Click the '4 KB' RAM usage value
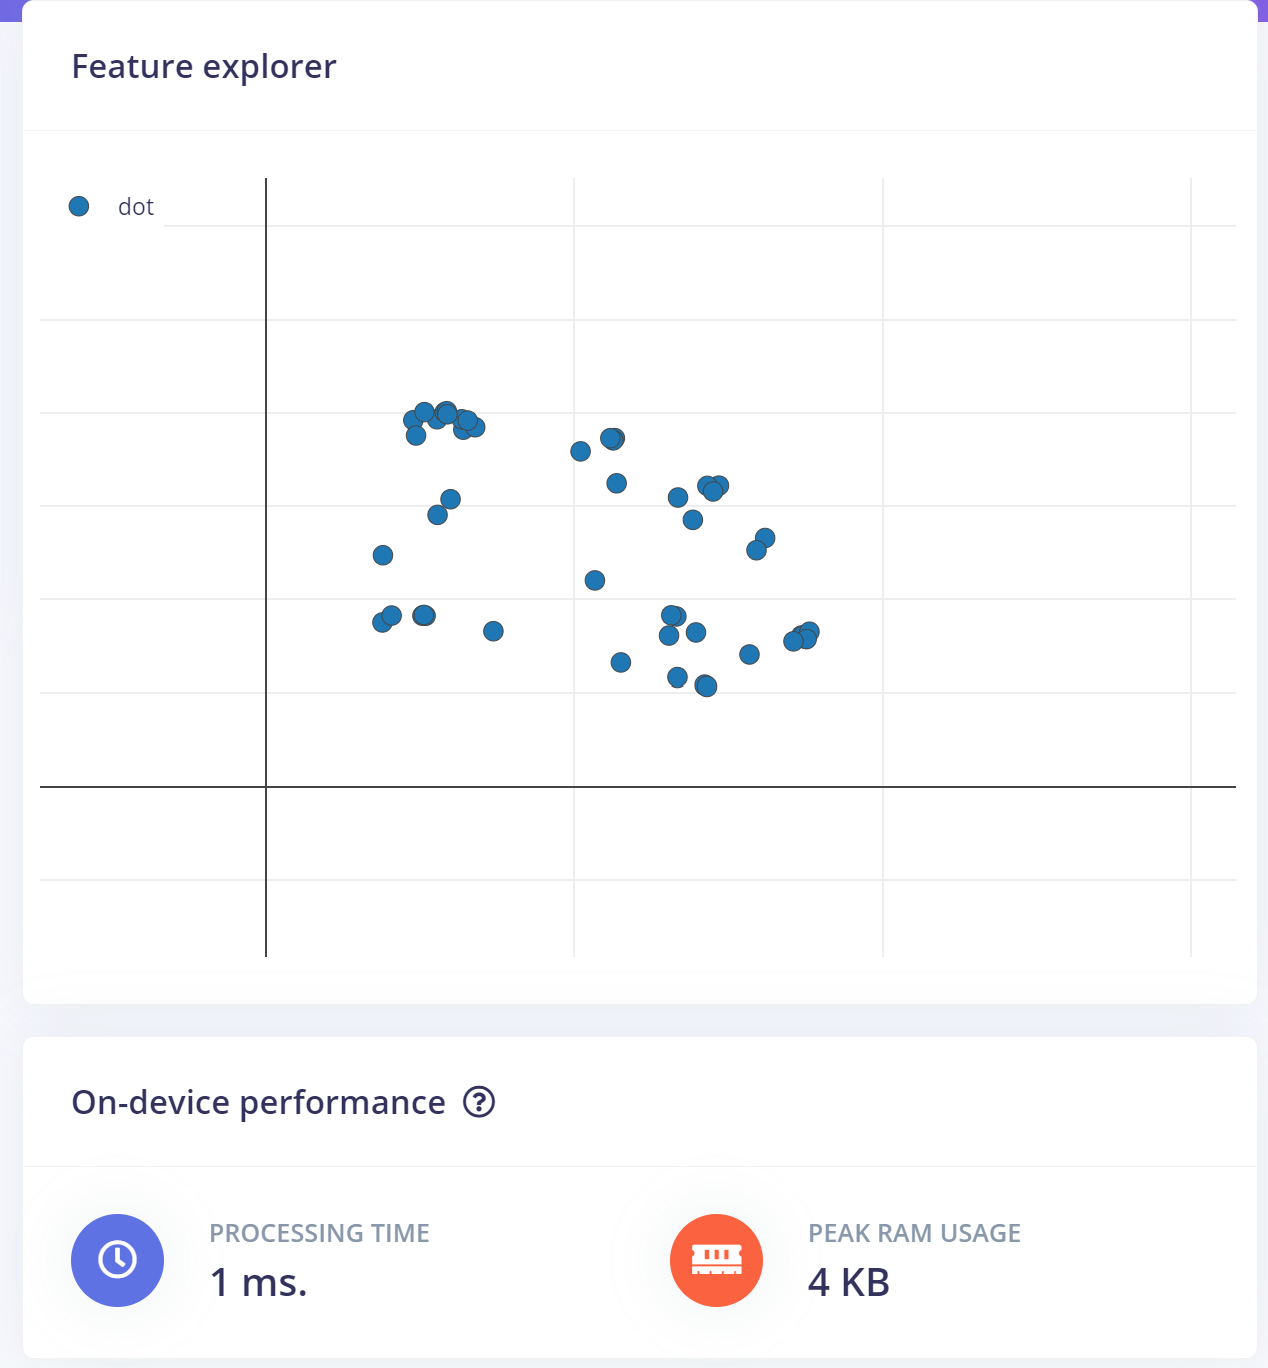Image resolution: width=1268 pixels, height=1368 pixels. 849,1282
